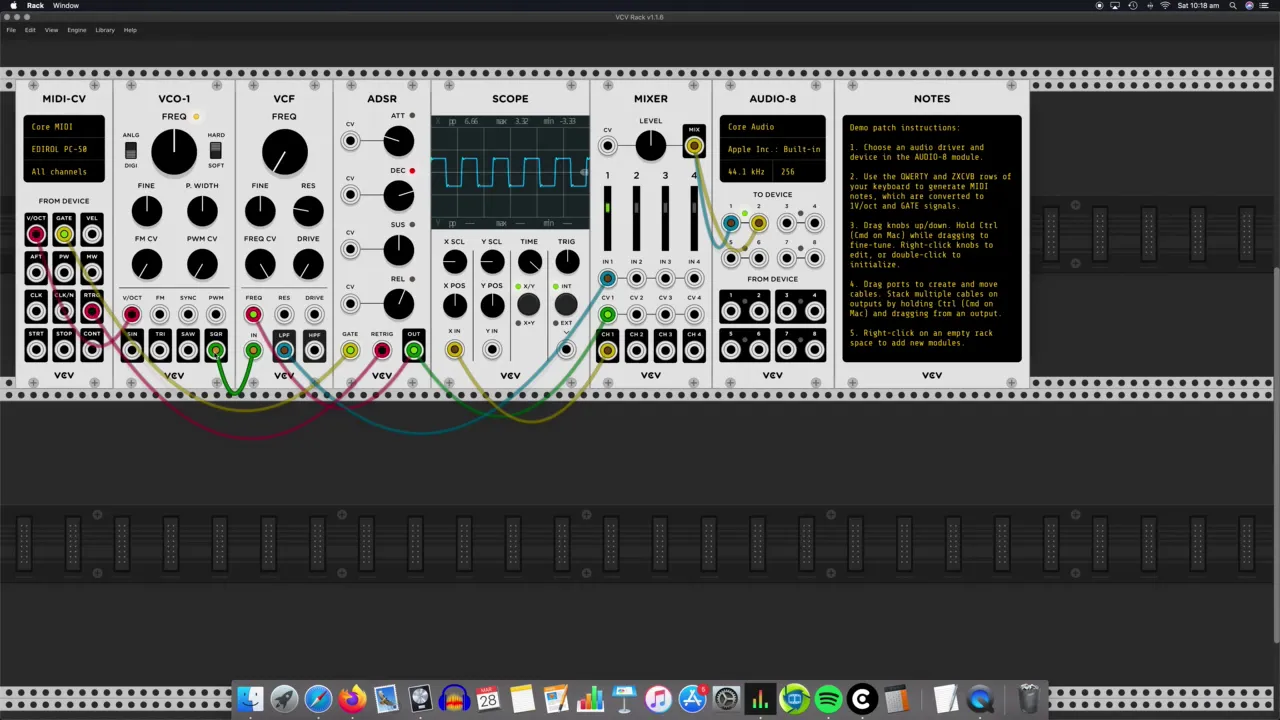Click the Mixer IN 2 port
Image resolution: width=1280 pixels, height=720 pixels.
pos(636,279)
